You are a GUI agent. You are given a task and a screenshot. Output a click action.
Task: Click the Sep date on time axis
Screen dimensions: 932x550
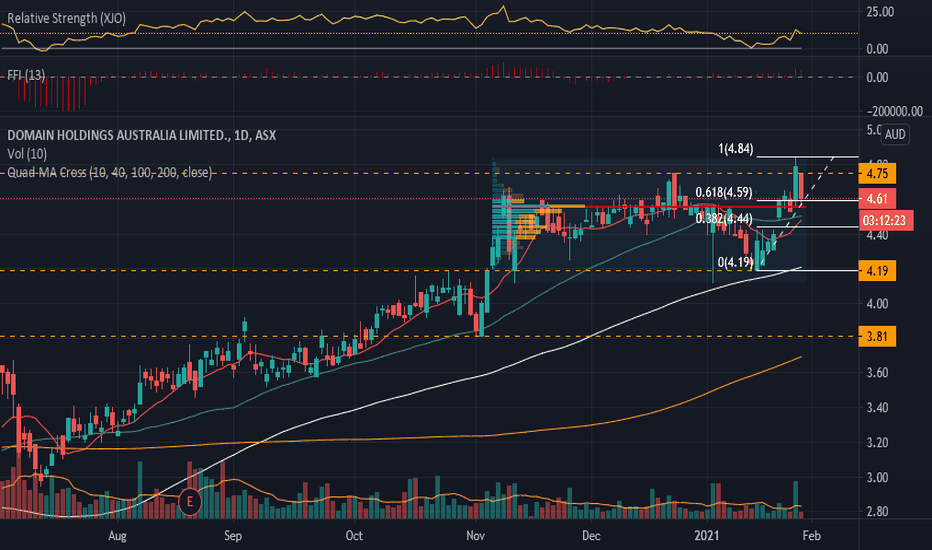233,536
